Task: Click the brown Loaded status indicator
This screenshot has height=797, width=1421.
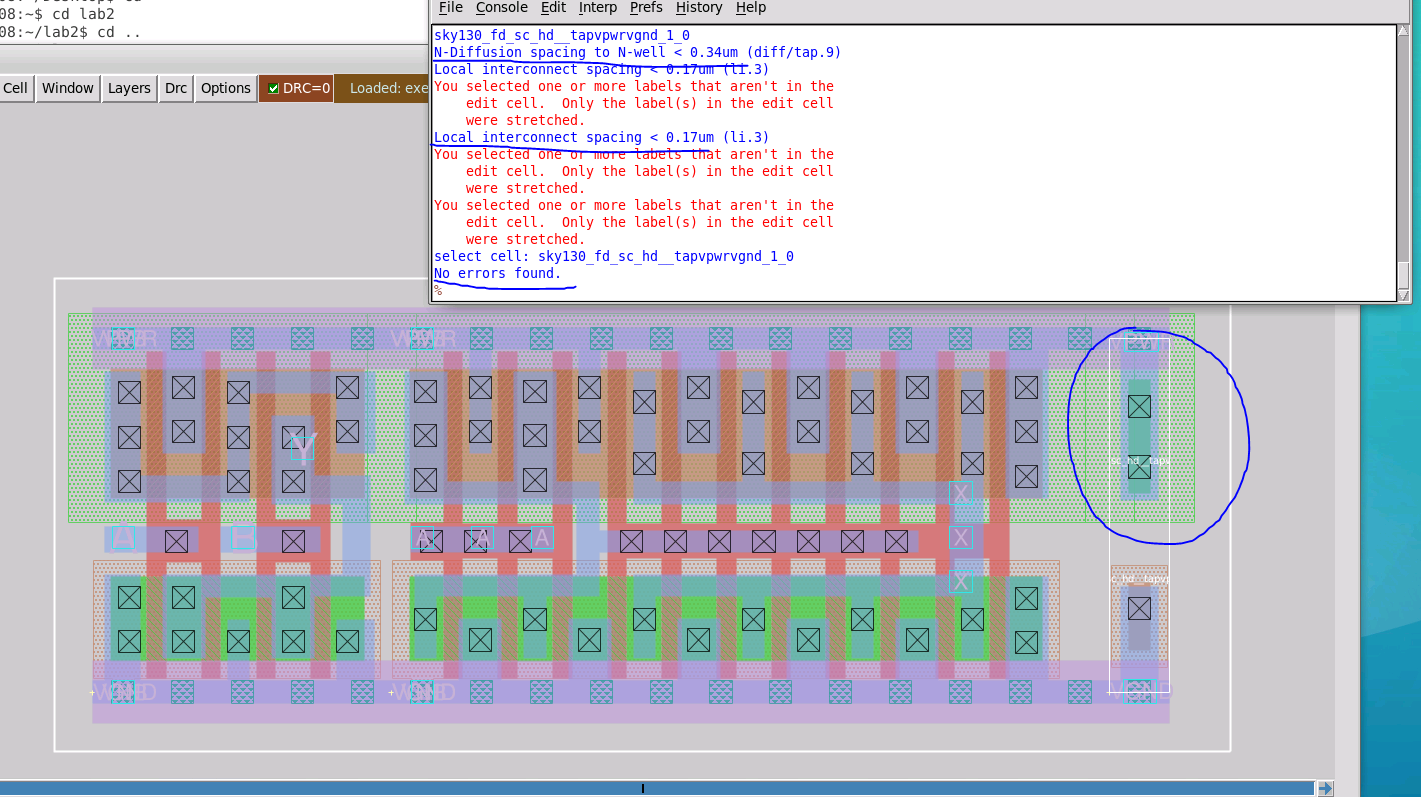Action: [385, 88]
